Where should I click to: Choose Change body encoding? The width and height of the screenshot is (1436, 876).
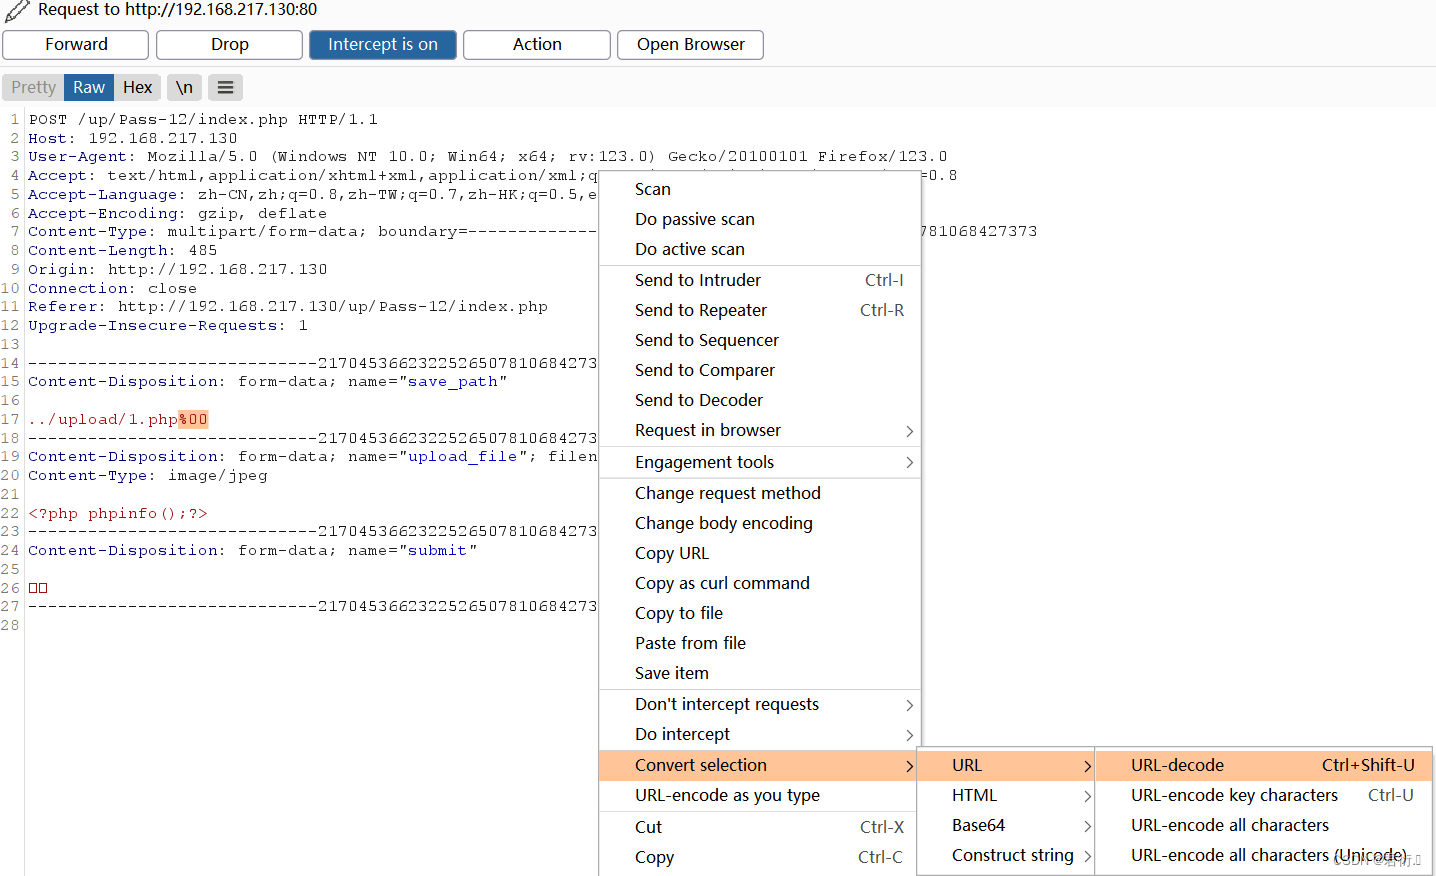759,523
